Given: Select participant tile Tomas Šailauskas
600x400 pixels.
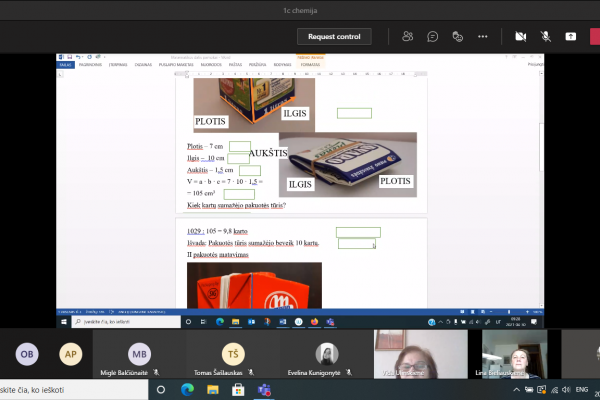Looking at the screenshot, I should pyautogui.click(x=233, y=354).
